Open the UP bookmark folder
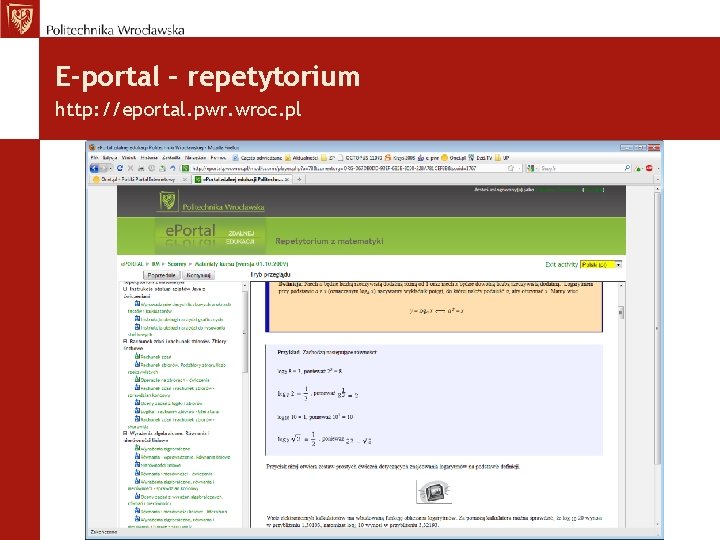 pyautogui.click(x=502, y=158)
